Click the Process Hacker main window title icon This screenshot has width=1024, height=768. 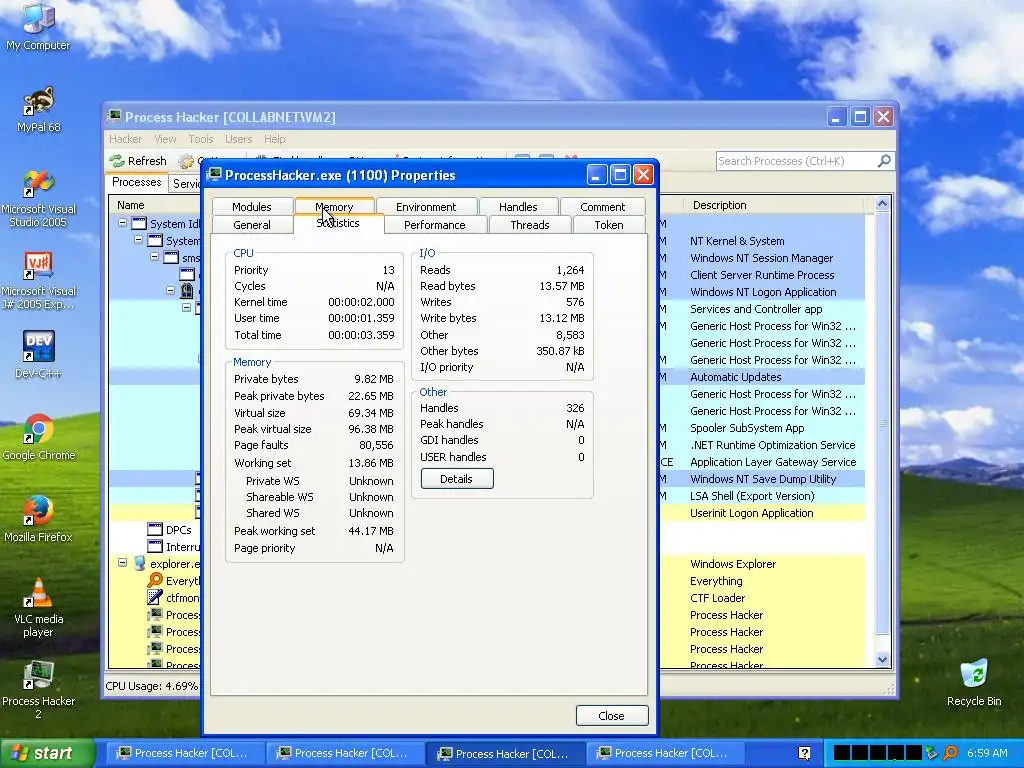coord(114,117)
